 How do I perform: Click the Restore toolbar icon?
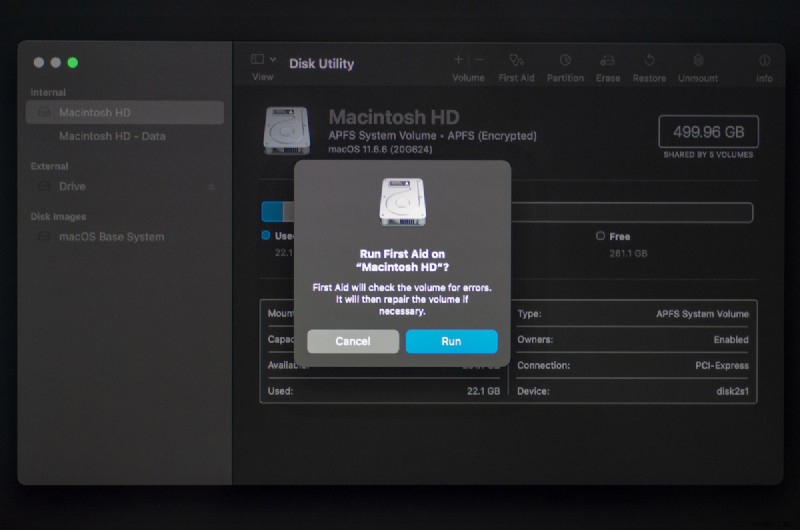(x=649, y=61)
